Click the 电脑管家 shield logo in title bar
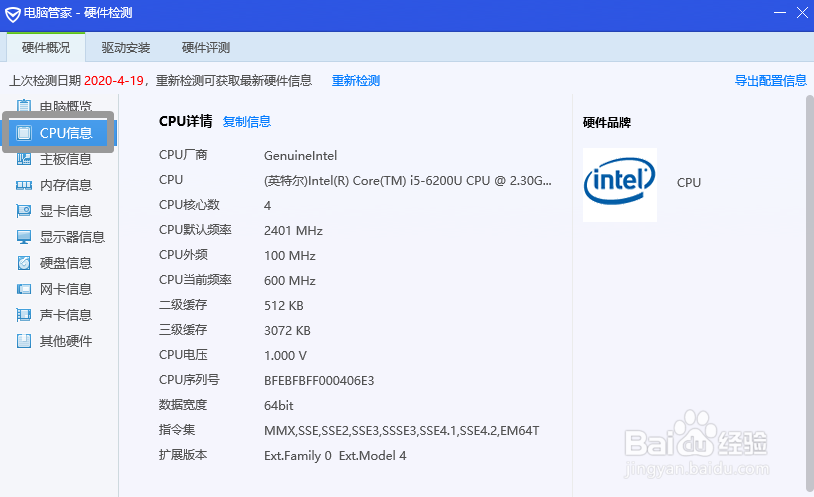This screenshot has width=814, height=497. tap(11, 13)
